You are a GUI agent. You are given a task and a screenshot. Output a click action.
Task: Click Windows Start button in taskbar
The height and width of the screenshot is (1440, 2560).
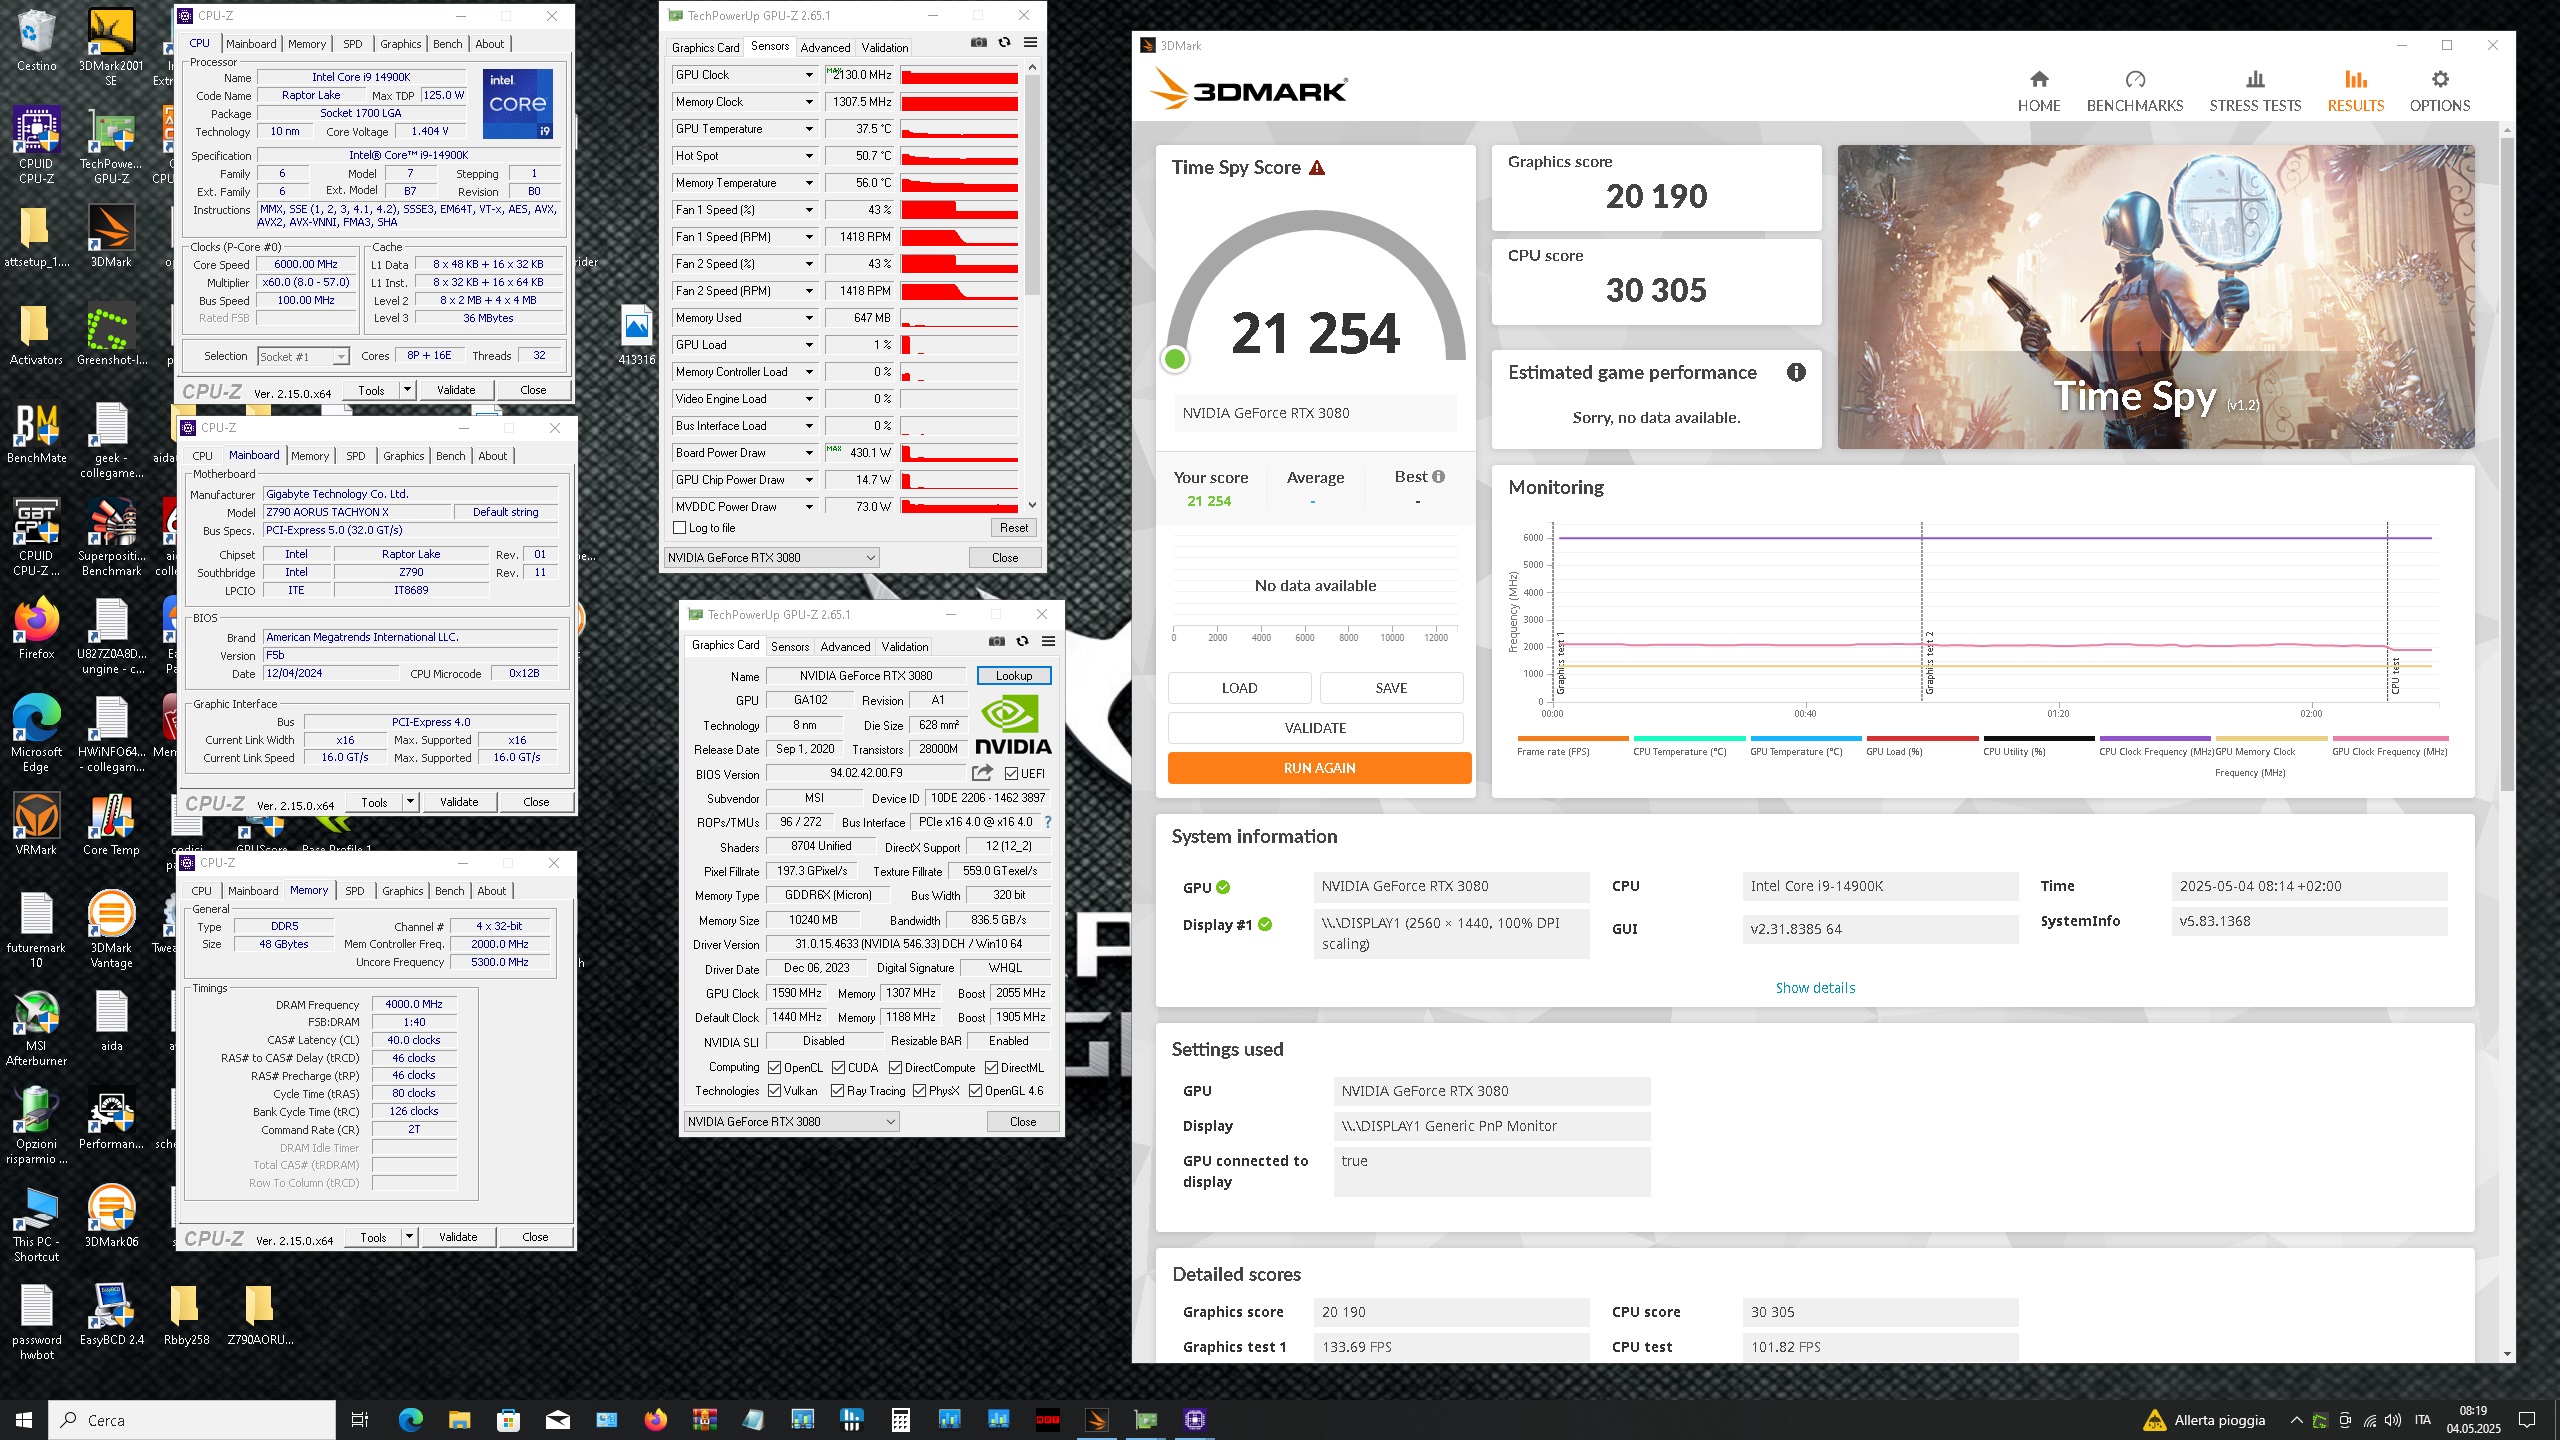(24, 1419)
